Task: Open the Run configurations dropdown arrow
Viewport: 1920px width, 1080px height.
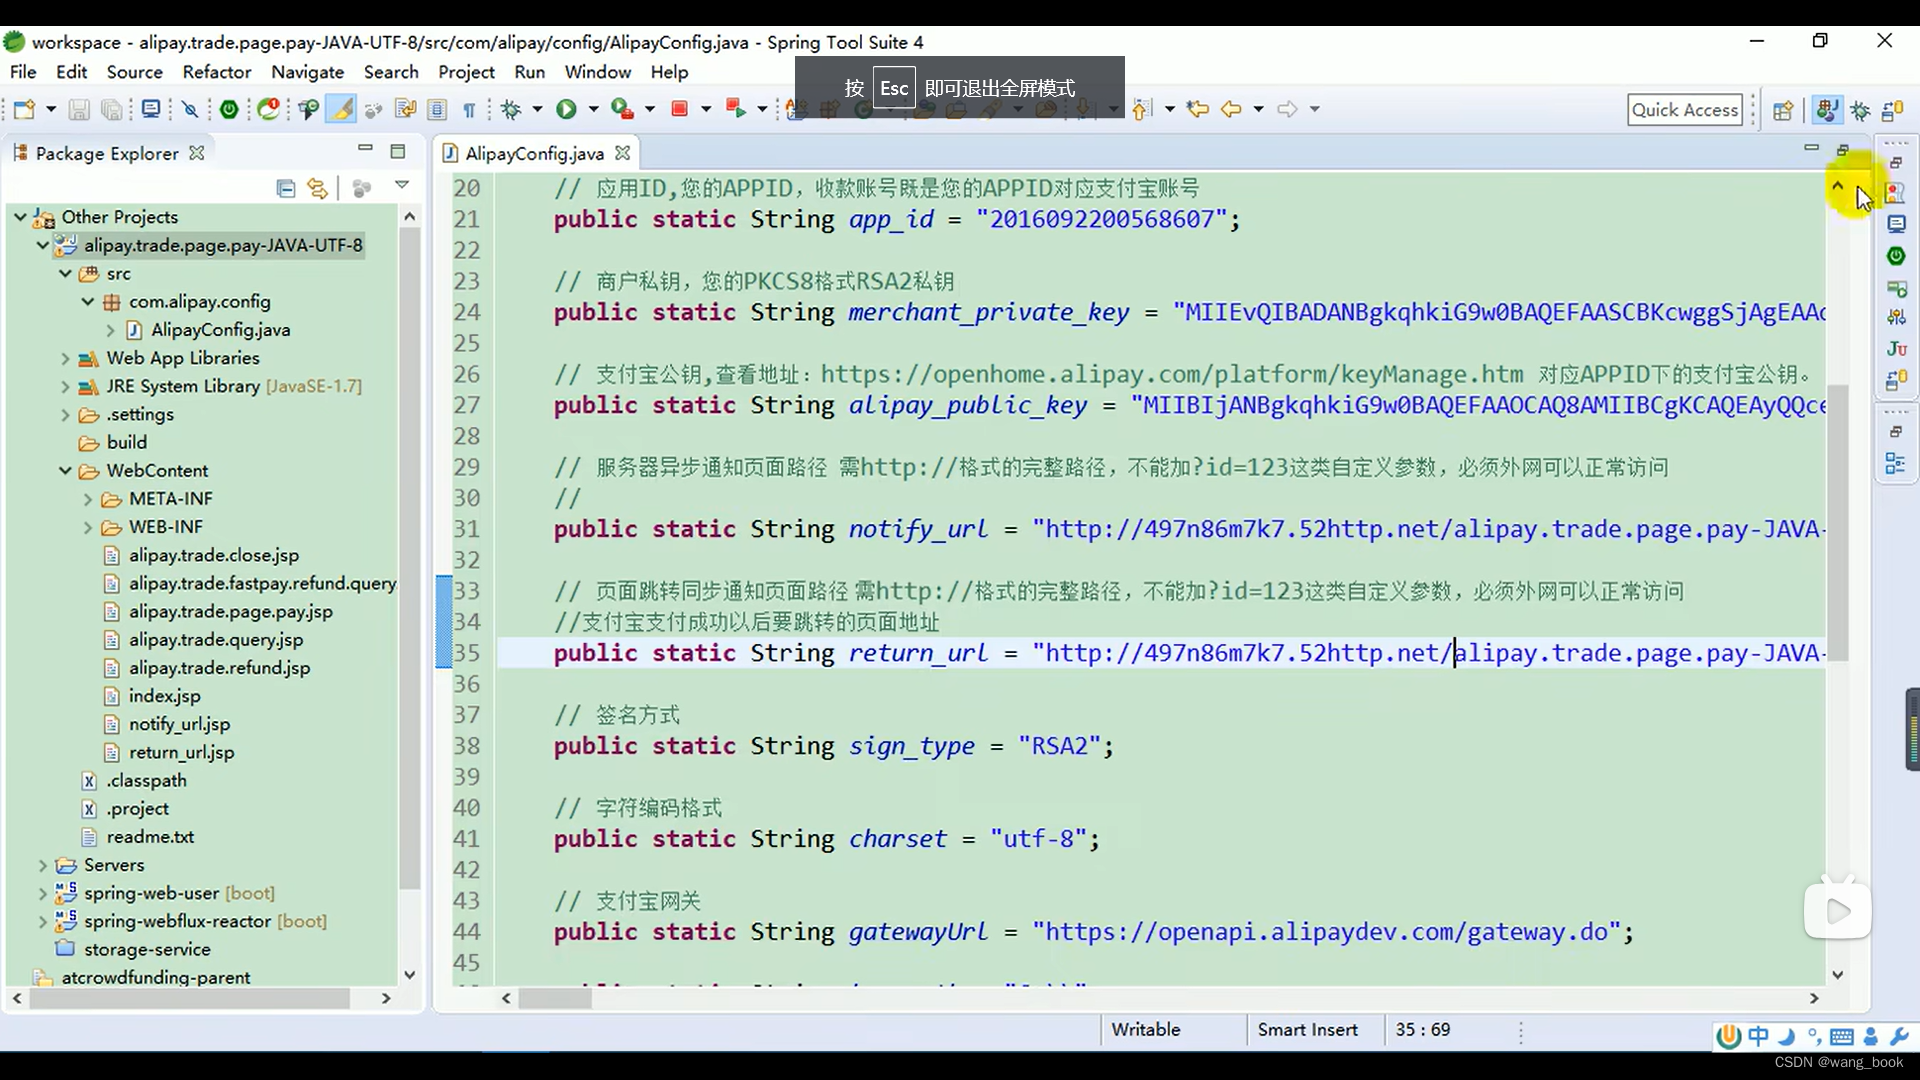Action: pos(592,109)
